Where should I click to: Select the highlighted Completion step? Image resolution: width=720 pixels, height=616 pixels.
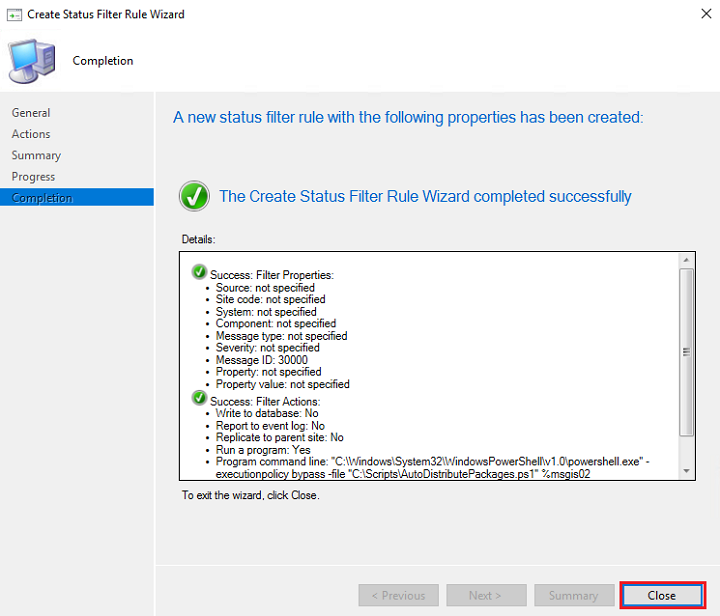point(42,198)
